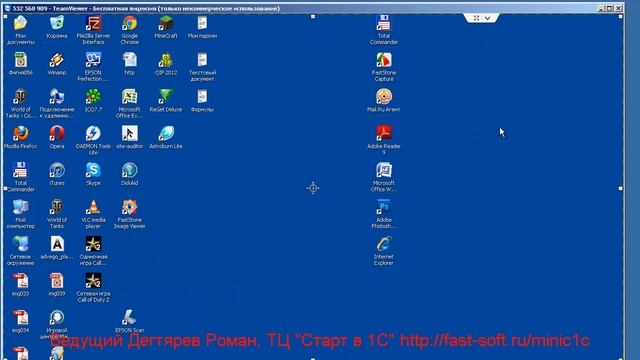Open the Google Chrome desktop shortcut
Viewport: 640px width, 360px height.
tap(130, 24)
